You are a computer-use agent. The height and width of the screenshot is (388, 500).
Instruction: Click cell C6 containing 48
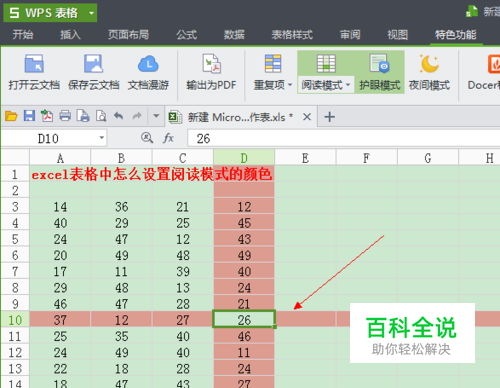[183, 255]
